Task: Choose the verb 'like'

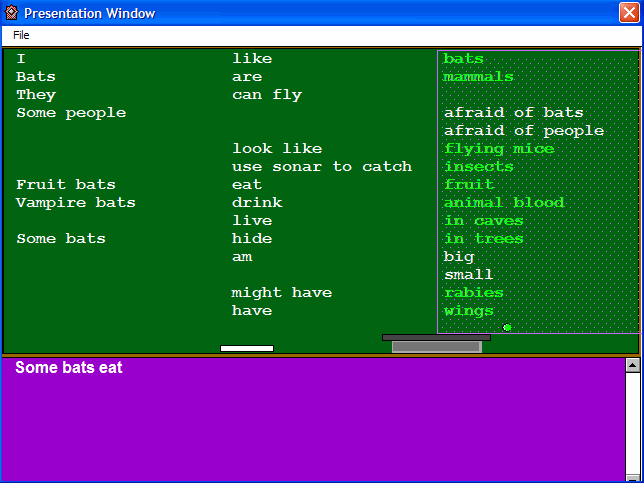Action: pyautogui.click(x=252, y=59)
